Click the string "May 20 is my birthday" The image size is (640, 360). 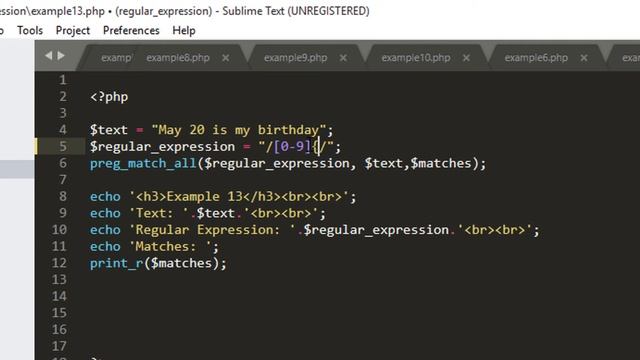pos(239,130)
